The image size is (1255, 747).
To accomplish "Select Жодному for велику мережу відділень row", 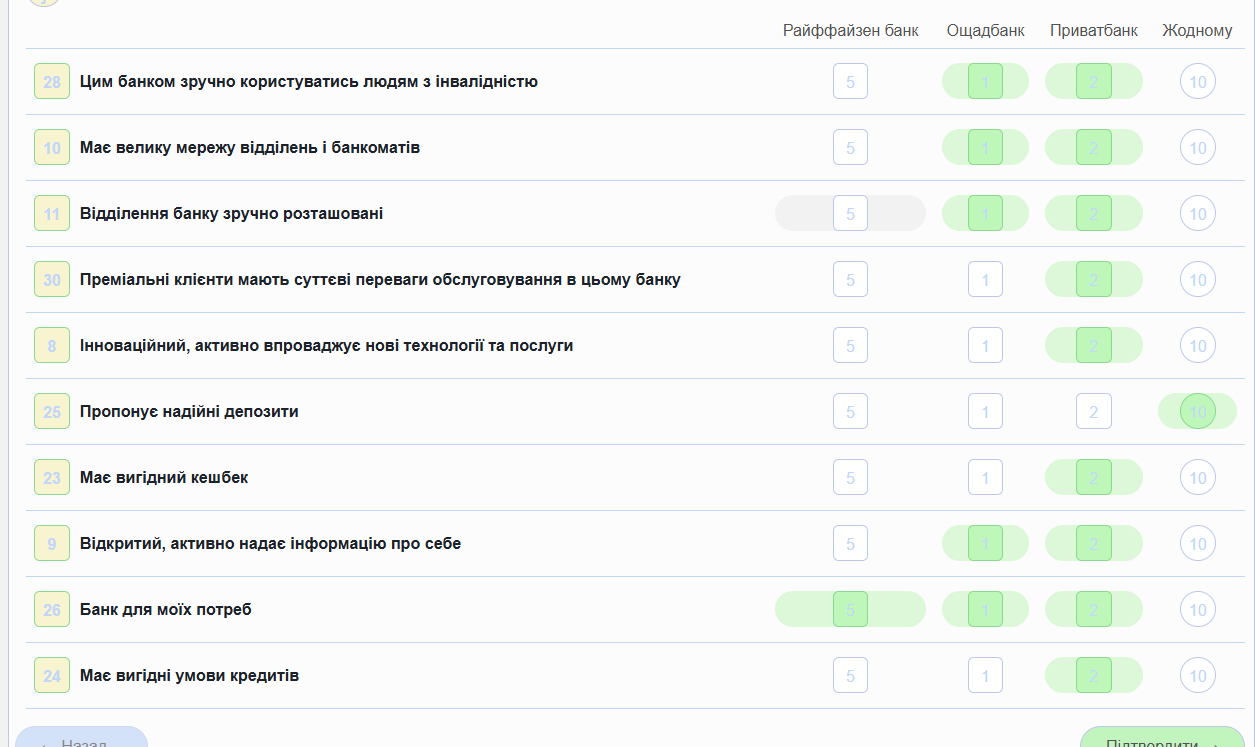I will coord(1198,147).
